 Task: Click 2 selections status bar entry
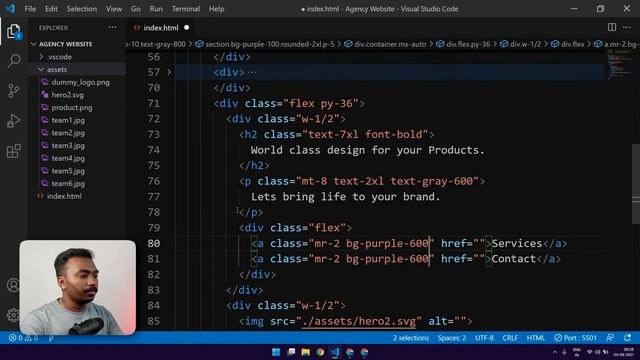click(411, 338)
